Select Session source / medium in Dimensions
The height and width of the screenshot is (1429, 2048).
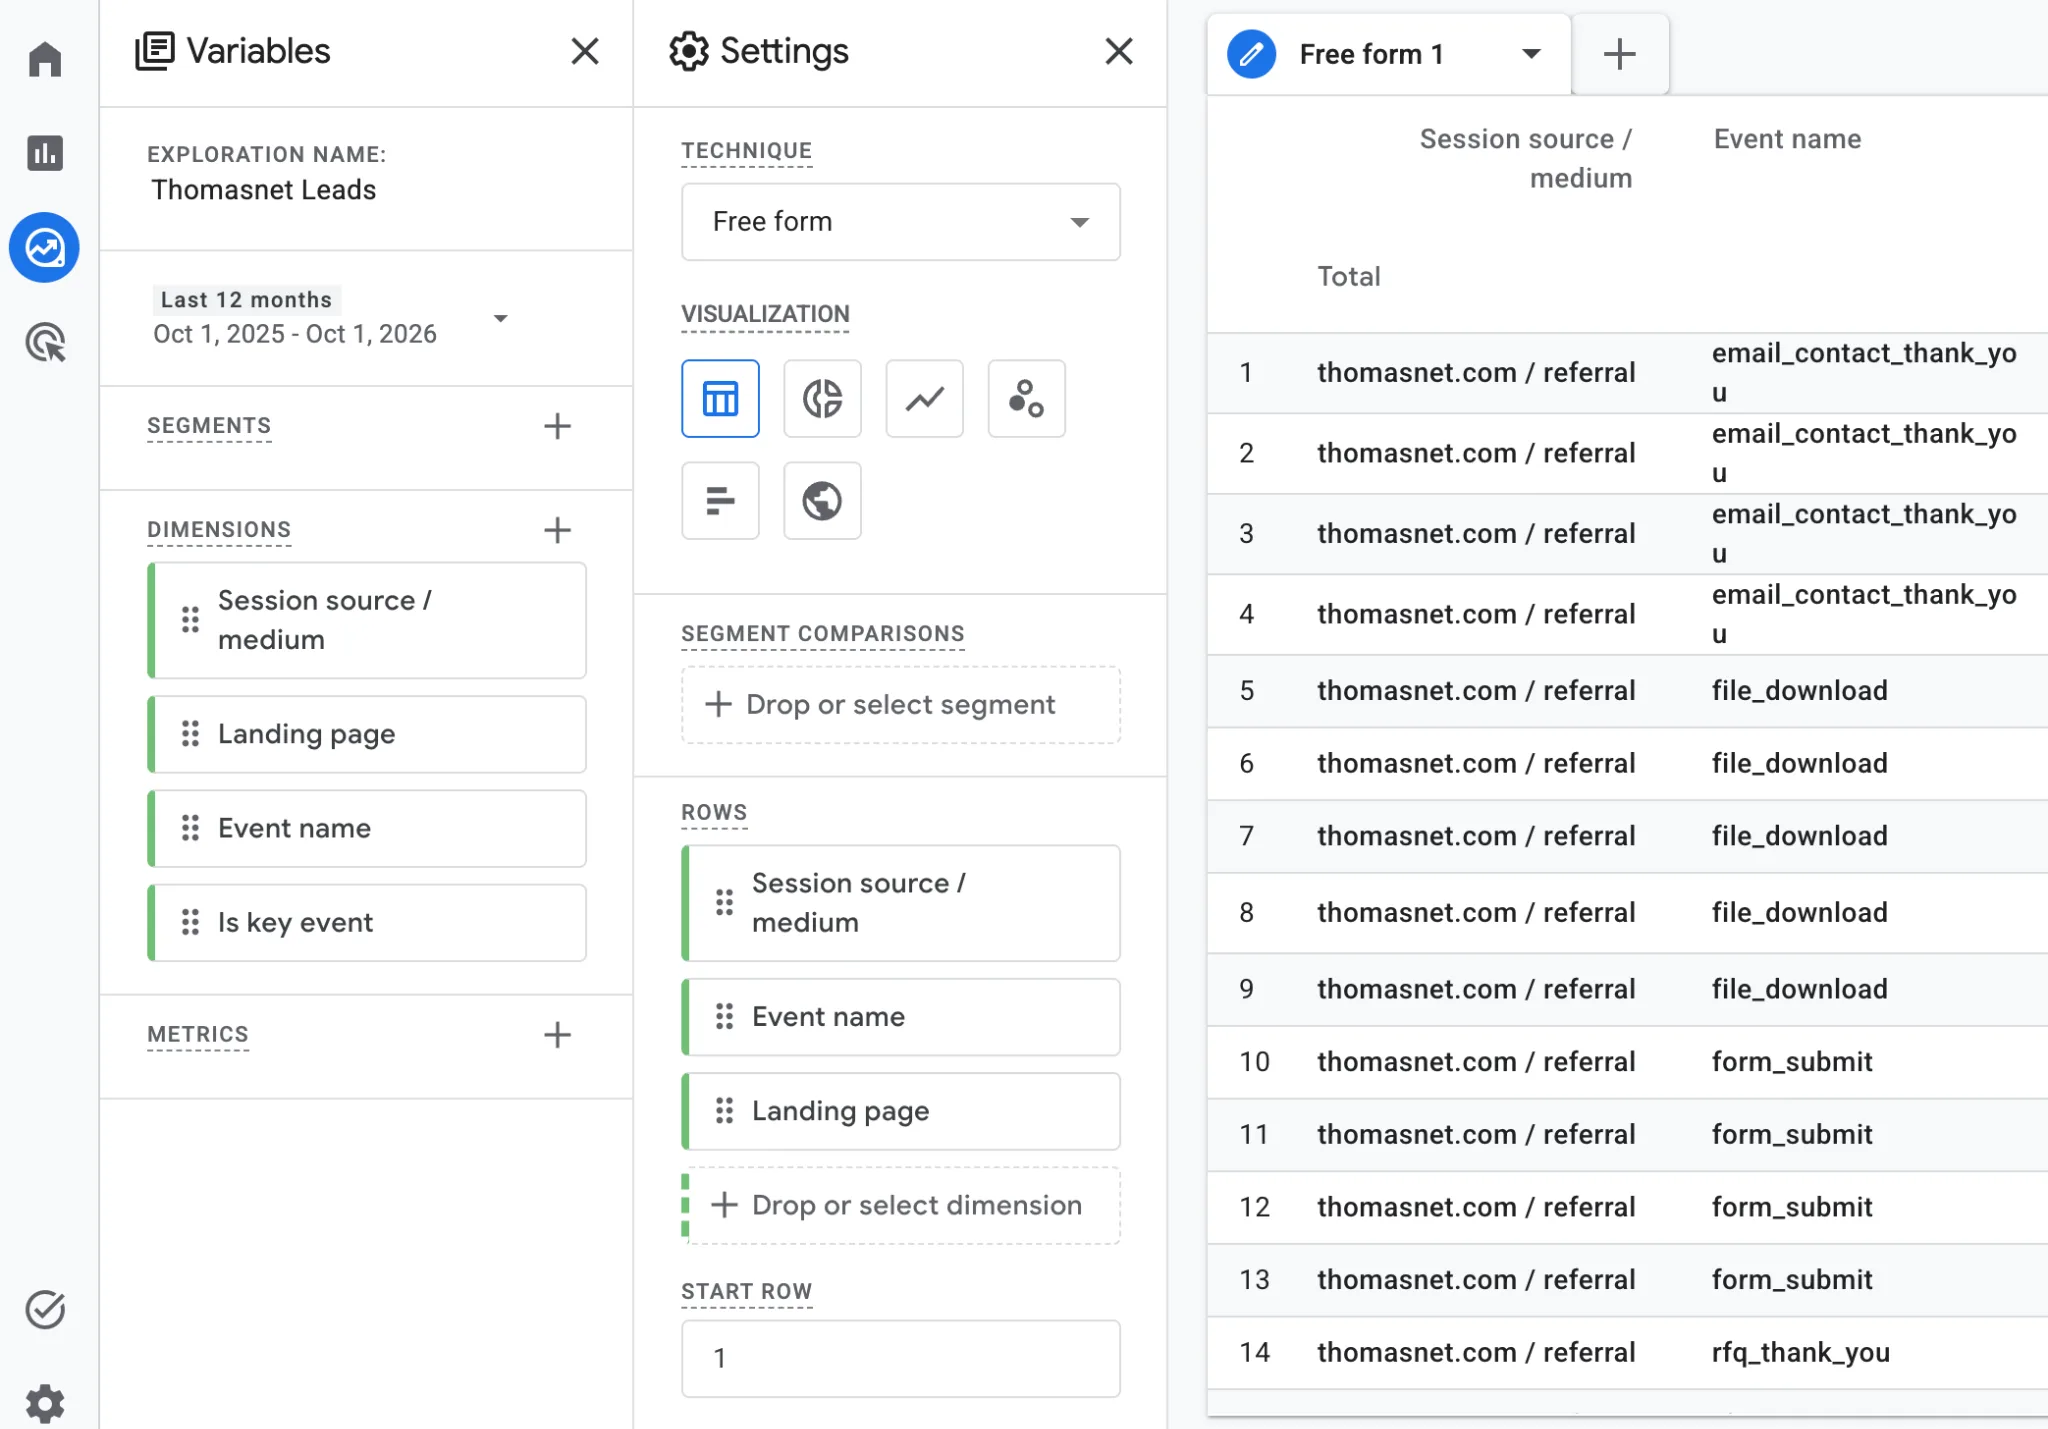coord(367,620)
